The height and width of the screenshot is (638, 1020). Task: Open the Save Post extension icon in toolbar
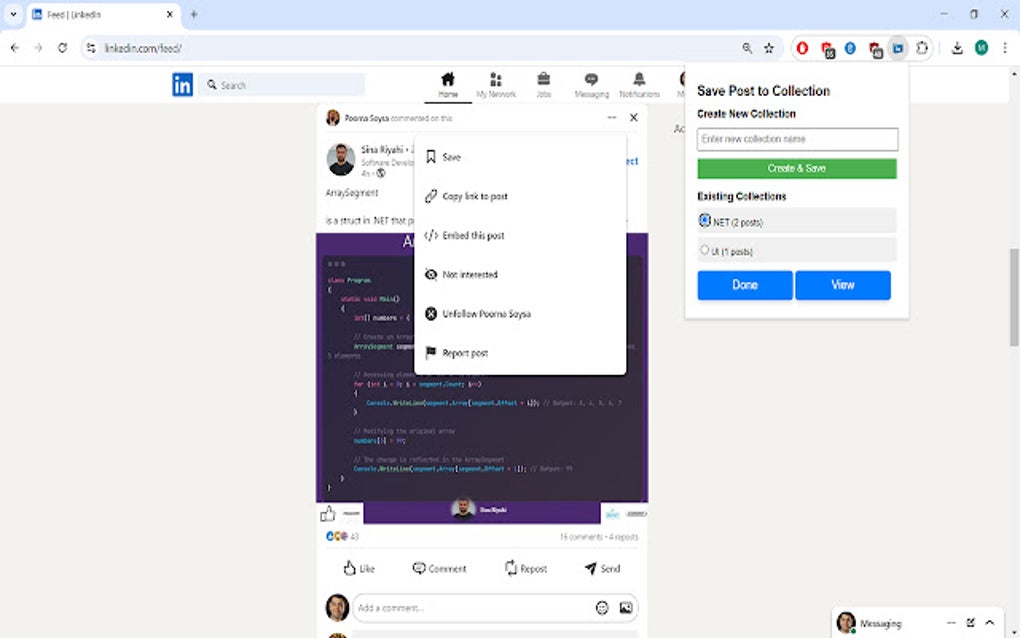897,47
